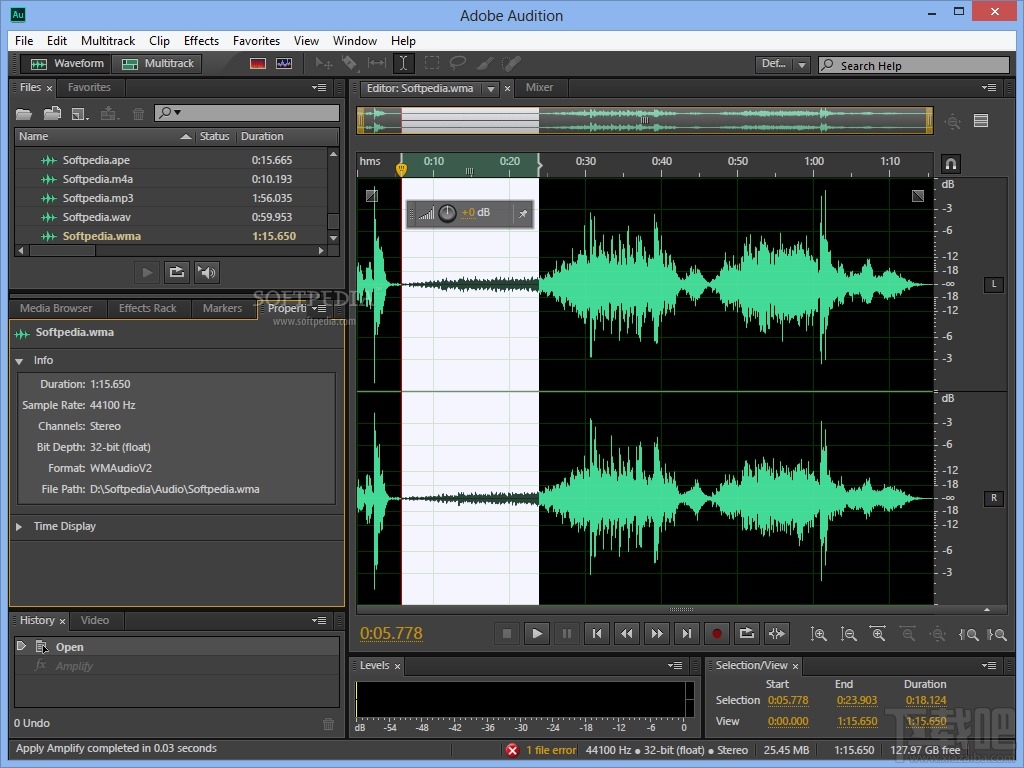Toggle automatic preview playback in Files panel

(207, 271)
